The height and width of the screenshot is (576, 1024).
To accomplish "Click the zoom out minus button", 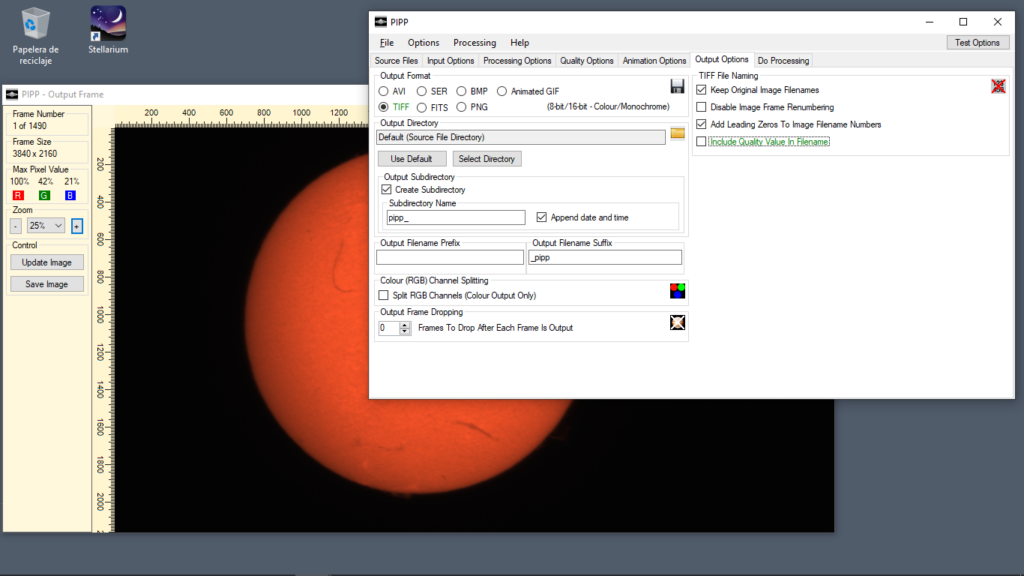I will point(16,226).
